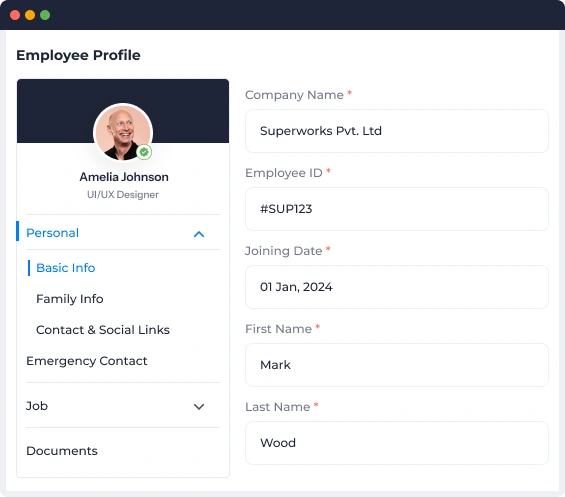The image size is (565, 497).
Task: Open the Basic Info tab
Action: [x=66, y=268]
